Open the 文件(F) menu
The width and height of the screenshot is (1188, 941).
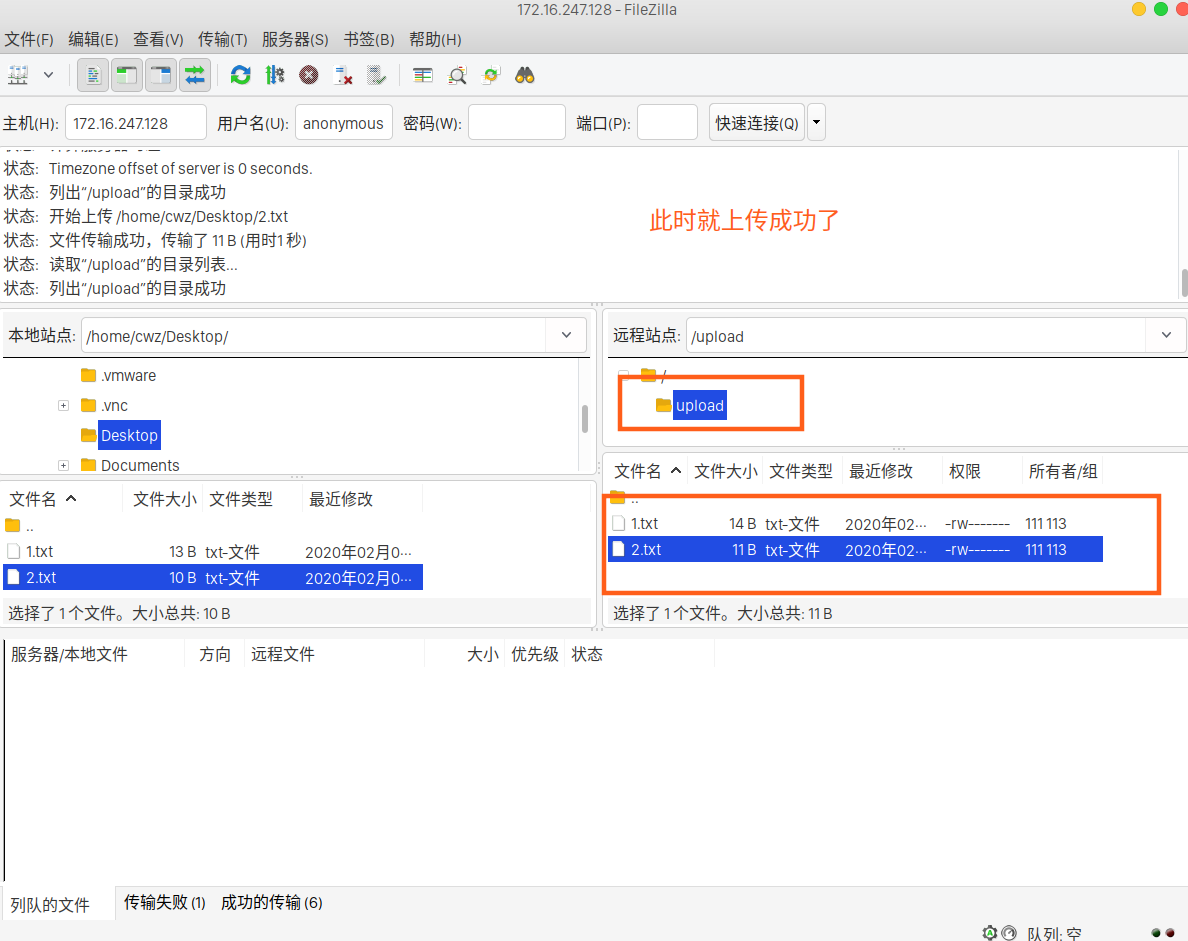tap(29, 39)
